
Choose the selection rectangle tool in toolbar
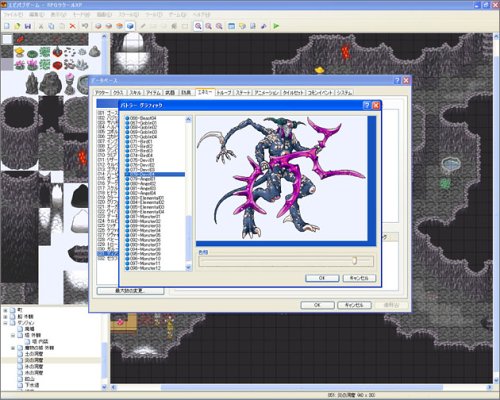tap(185, 26)
